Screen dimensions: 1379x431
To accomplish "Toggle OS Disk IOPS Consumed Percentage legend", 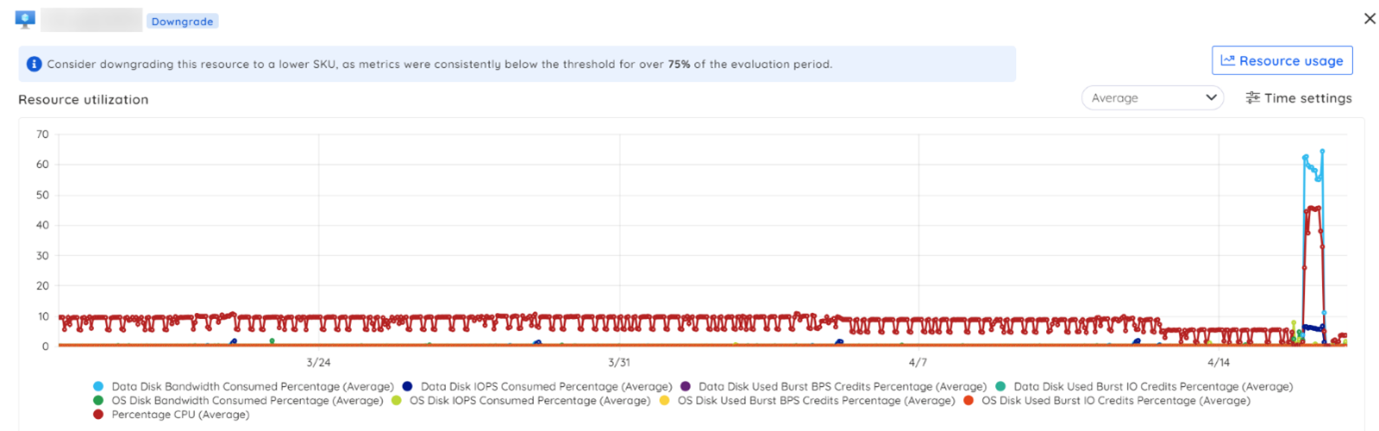I will tap(530, 401).
